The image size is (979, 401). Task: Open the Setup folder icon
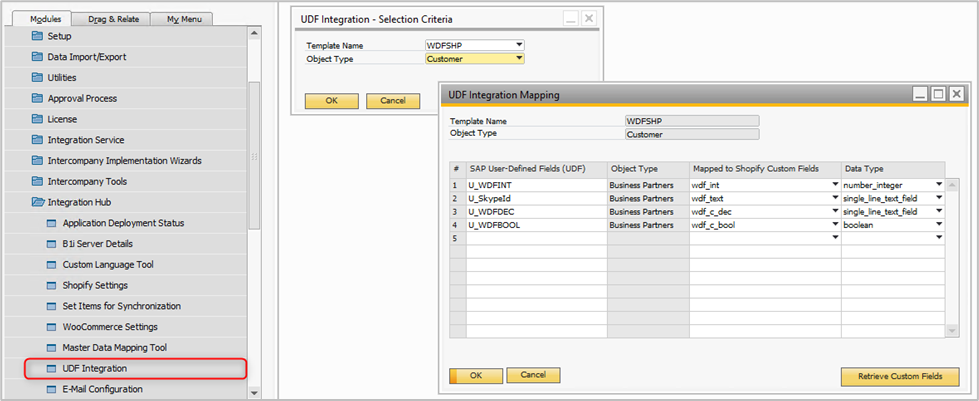click(38, 36)
